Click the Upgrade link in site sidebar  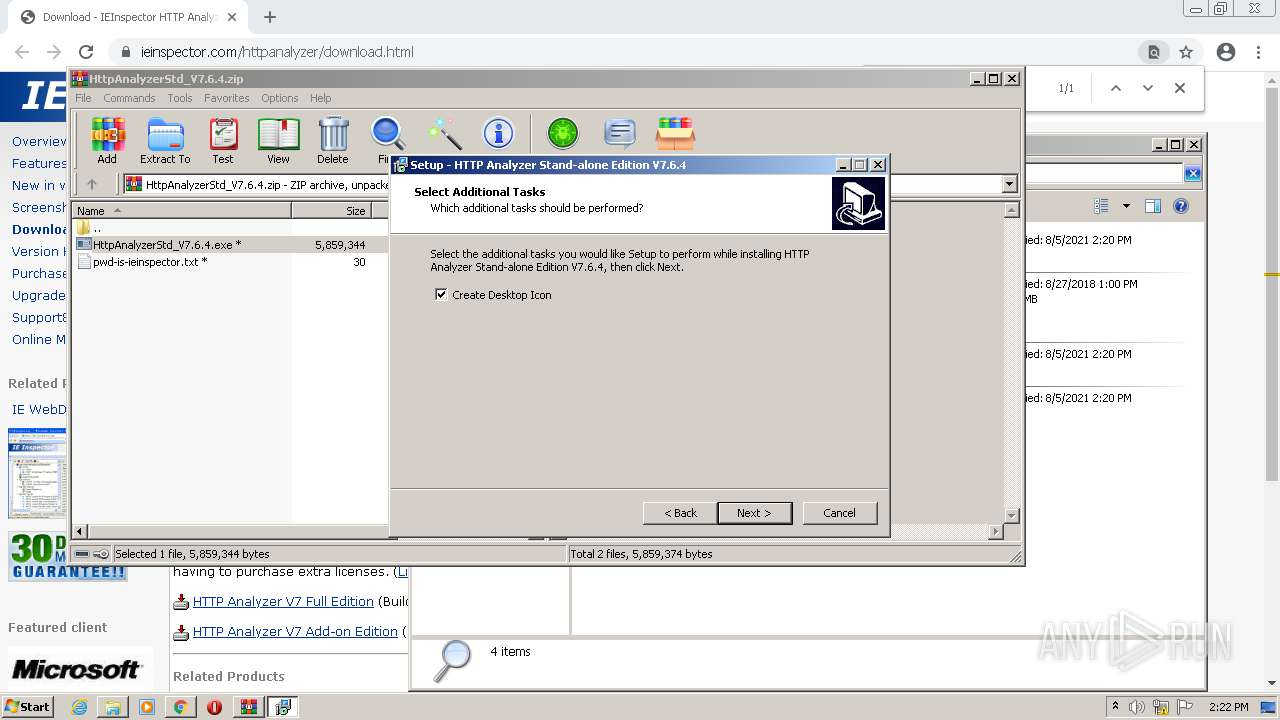pyautogui.click(x=39, y=295)
